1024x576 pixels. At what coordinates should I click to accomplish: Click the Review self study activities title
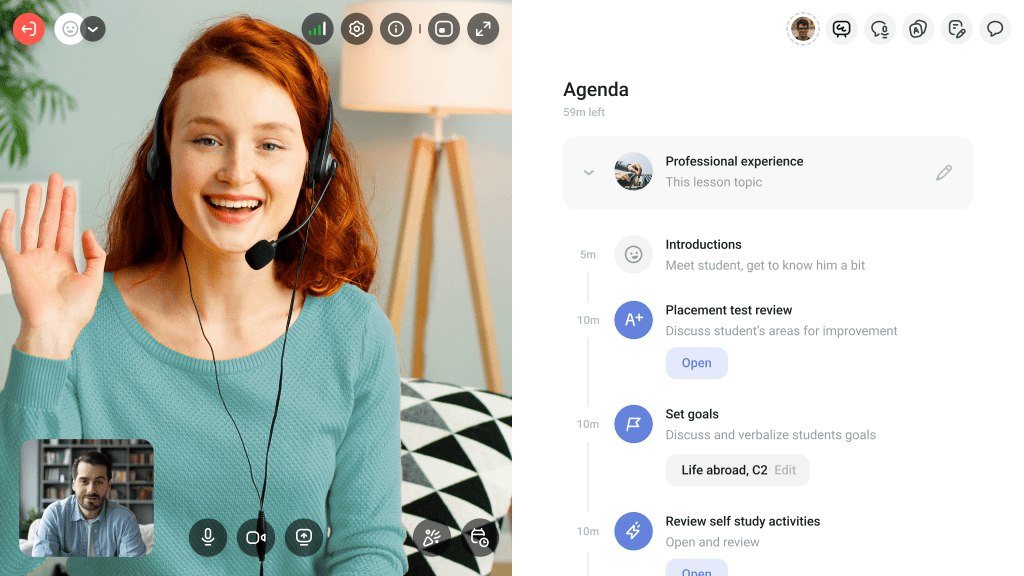[x=743, y=521]
